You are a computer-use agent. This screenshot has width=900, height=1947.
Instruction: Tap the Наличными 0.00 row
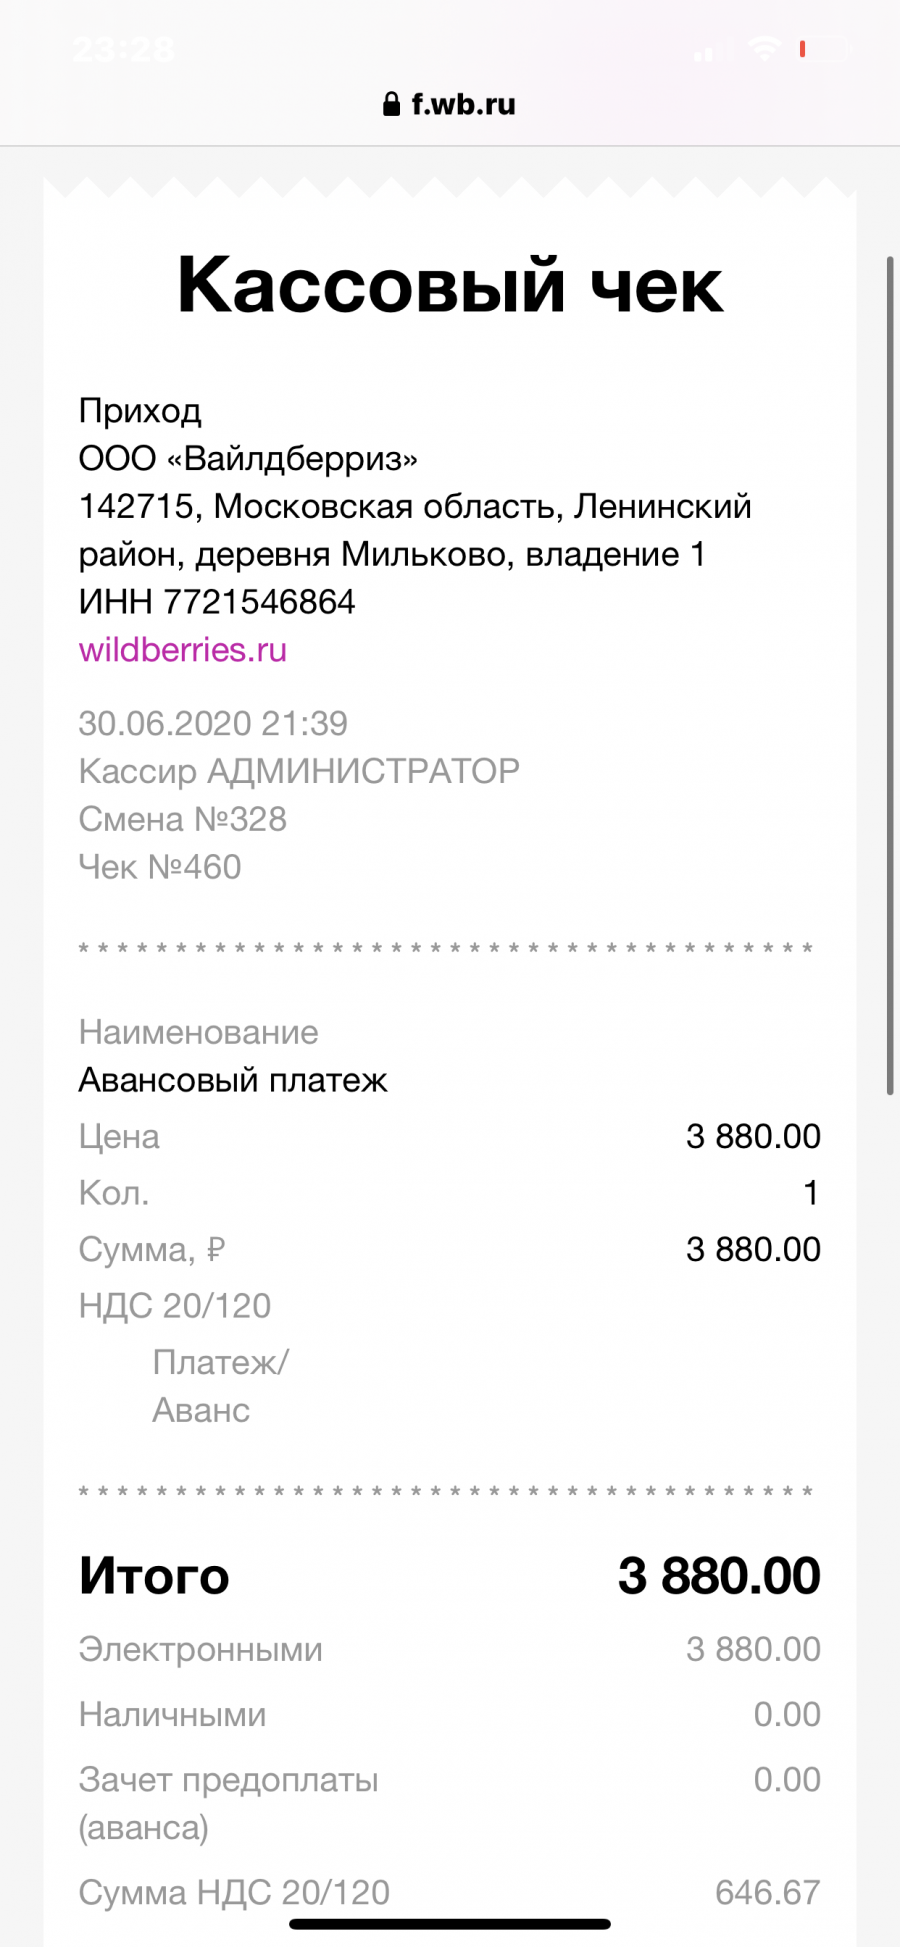tap(450, 1714)
